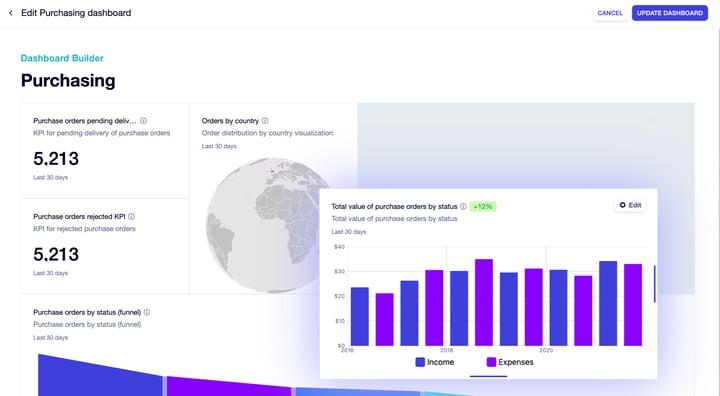Click 'KPI for rejected purchase orders' description
720x396 pixels.
point(84,229)
